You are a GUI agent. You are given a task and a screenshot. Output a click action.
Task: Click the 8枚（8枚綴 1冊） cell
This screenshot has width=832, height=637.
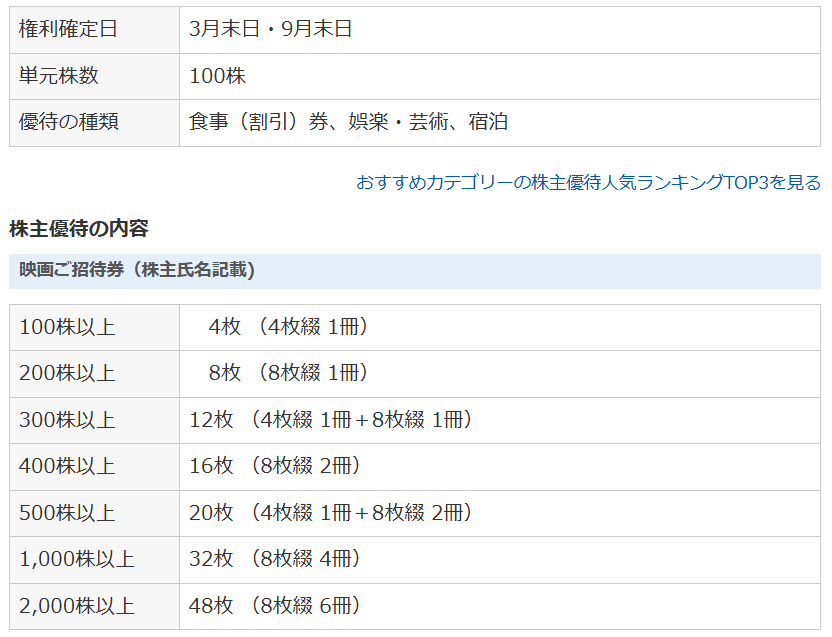pyautogui.click(x=500, y=374)
